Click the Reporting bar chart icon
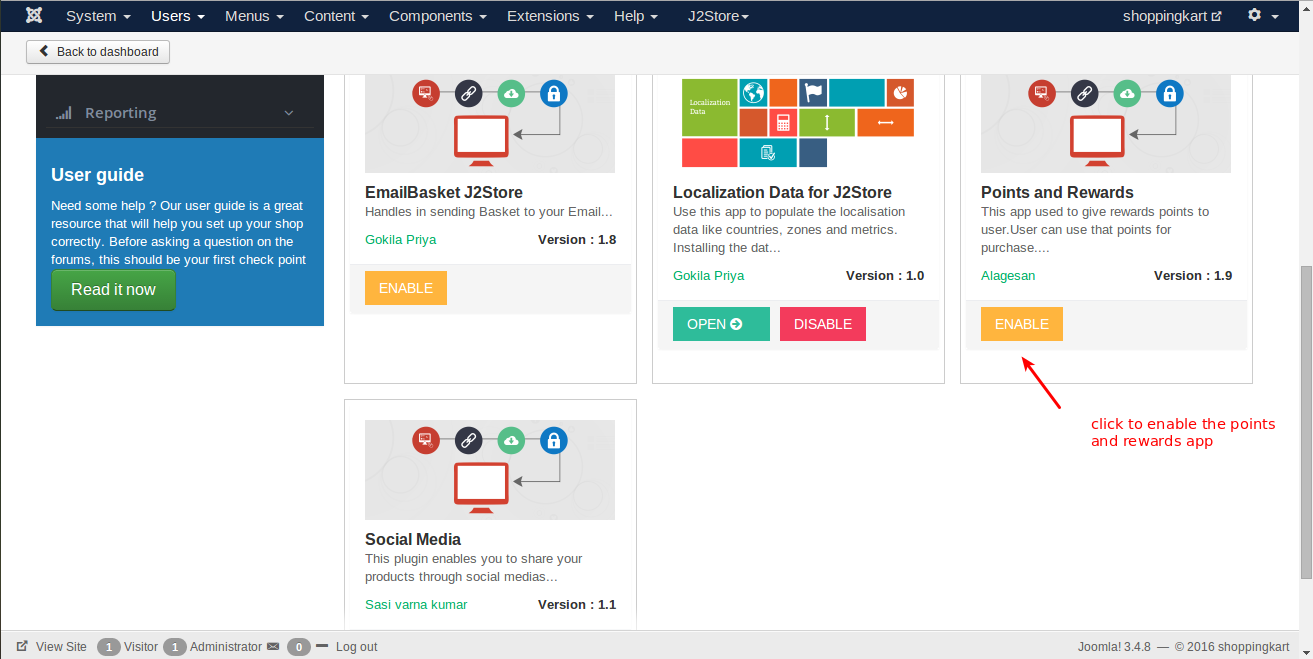Viewport: 1313px width, 659px height. pos(63,113)
